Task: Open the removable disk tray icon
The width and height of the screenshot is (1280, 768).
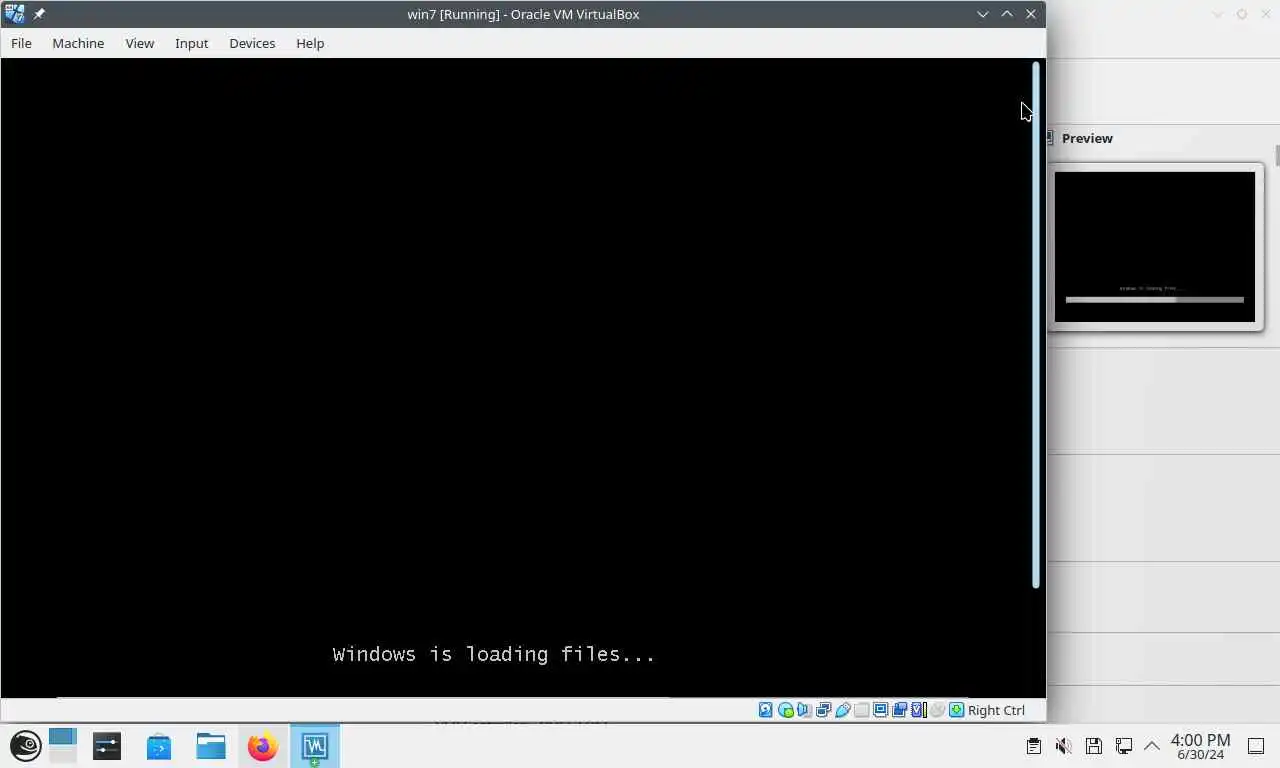Action: 1094,746
